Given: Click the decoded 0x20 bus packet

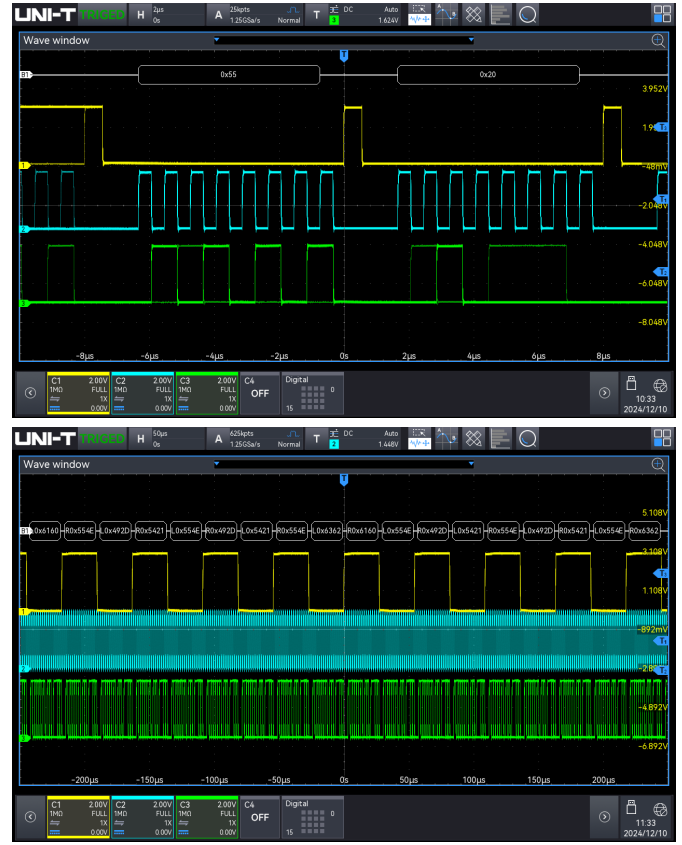Looking at the screenshot, I should click(x=488, y=75).
